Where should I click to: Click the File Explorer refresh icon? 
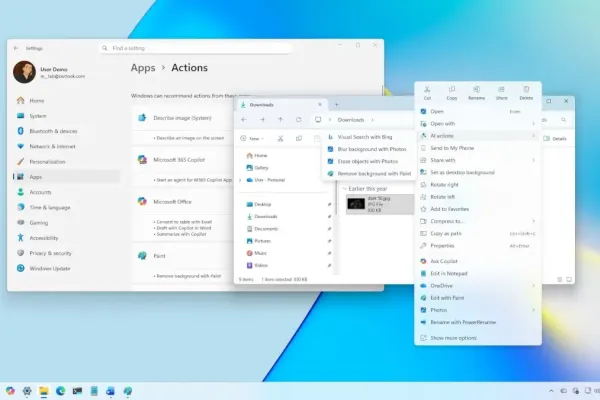point(299,120)
